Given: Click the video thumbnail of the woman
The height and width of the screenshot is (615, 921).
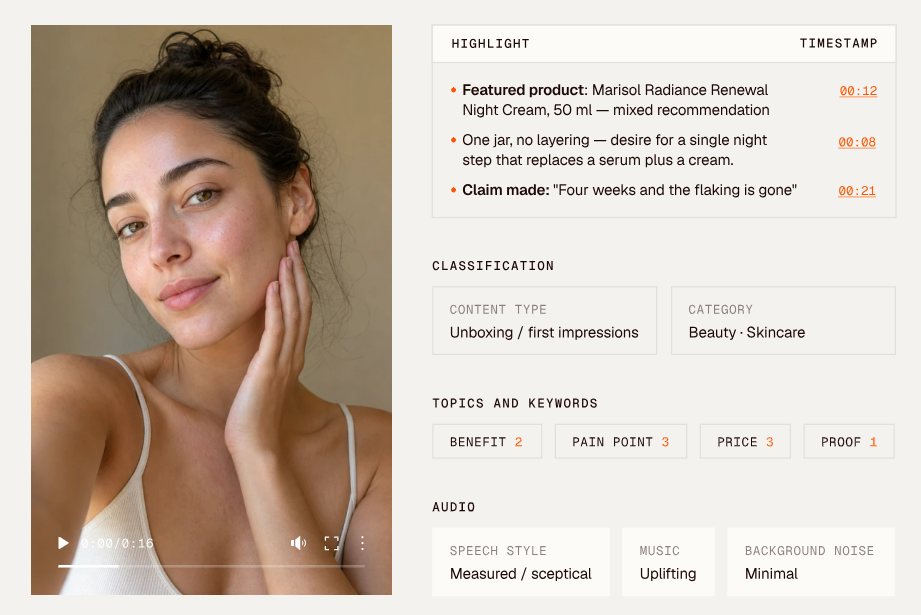Looking at the screenshot, I should tap(211, 310).
